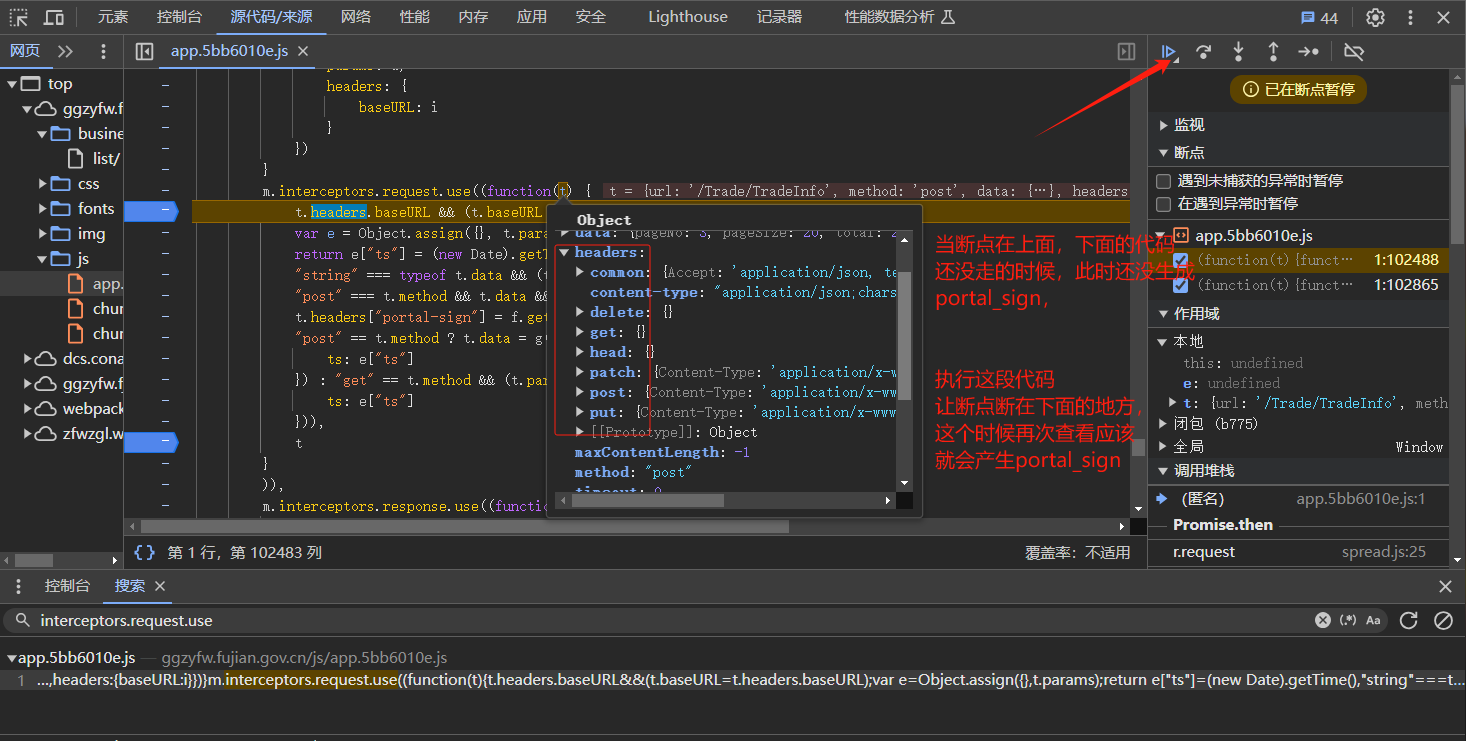Expand the patch property in tooltip

point(580,372)
